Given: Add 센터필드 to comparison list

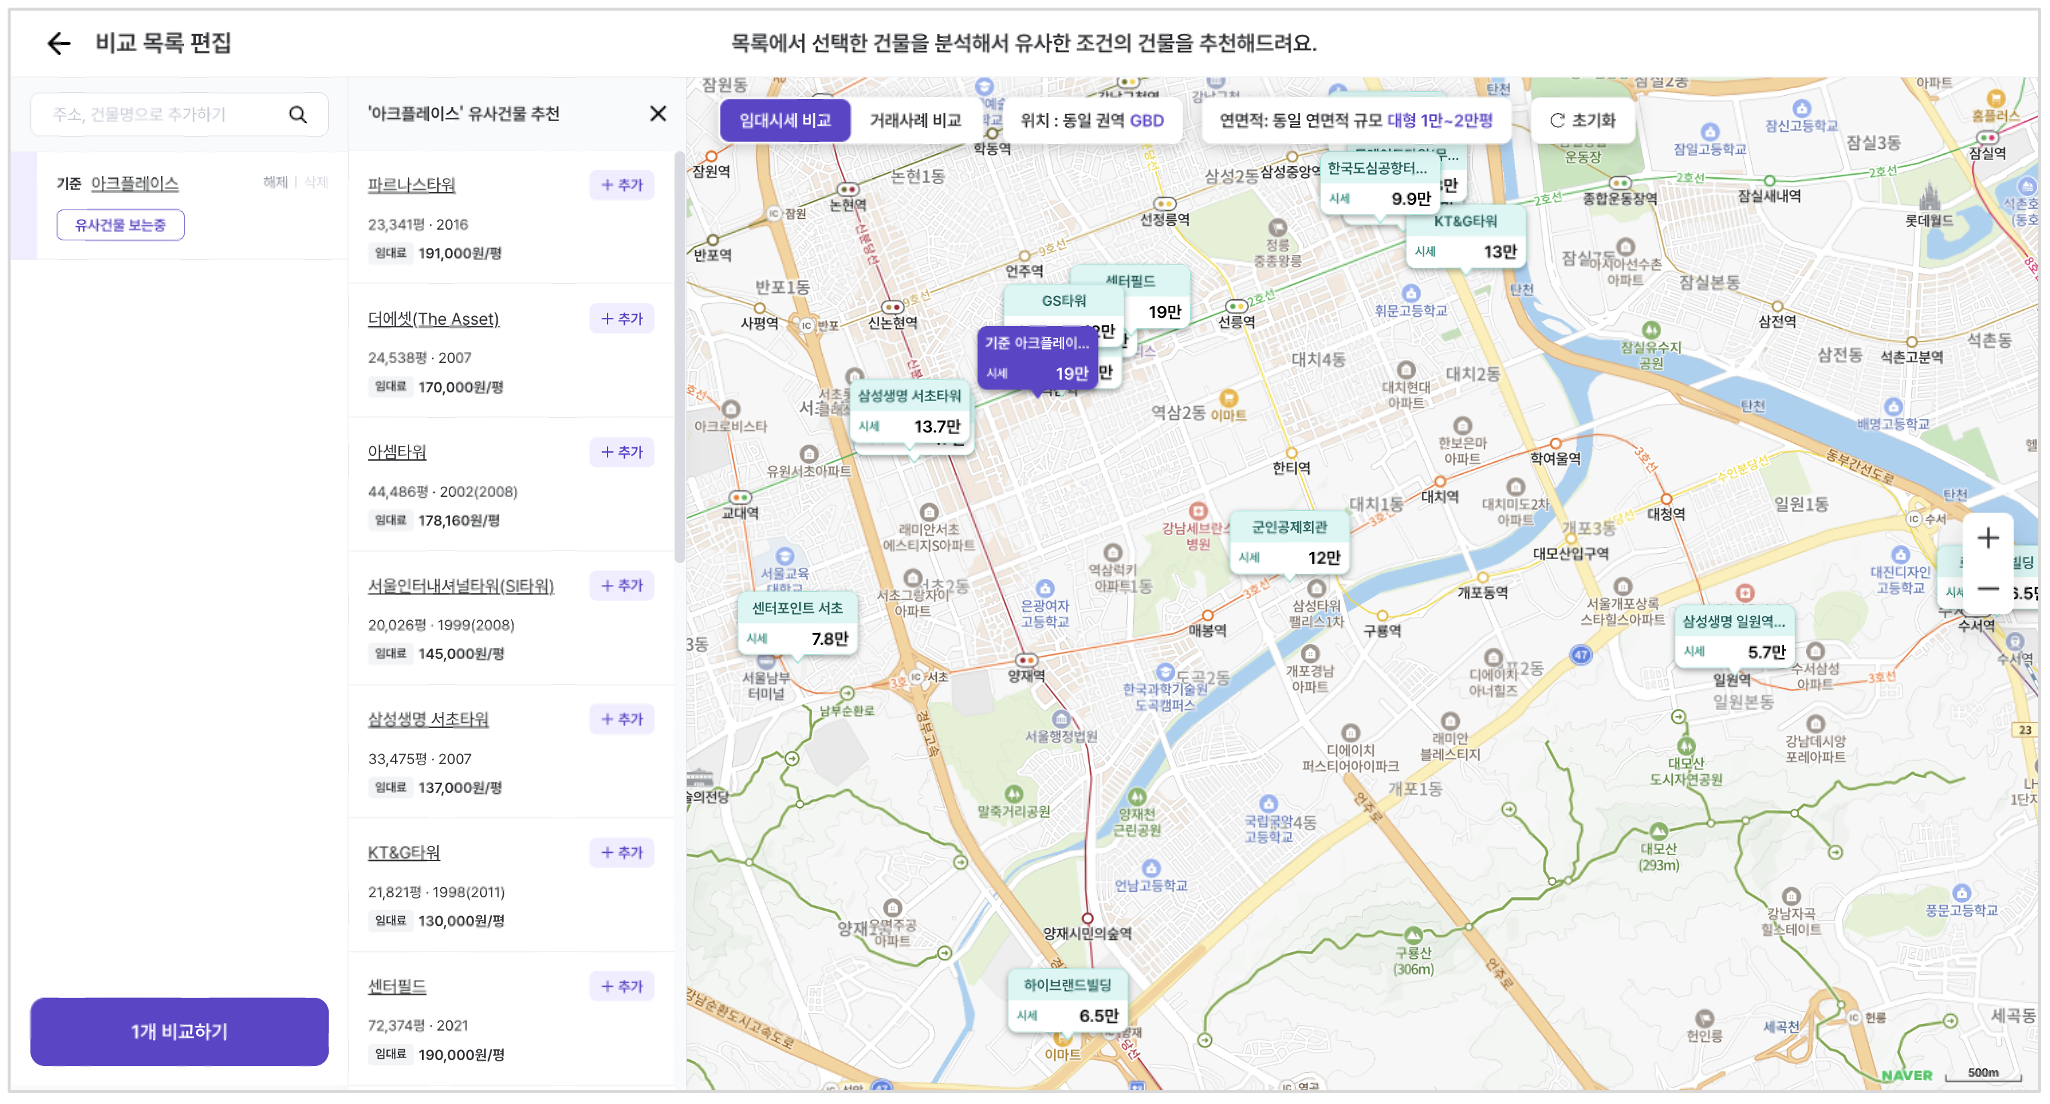Looking at the screenshot, I should pos(622,986).
